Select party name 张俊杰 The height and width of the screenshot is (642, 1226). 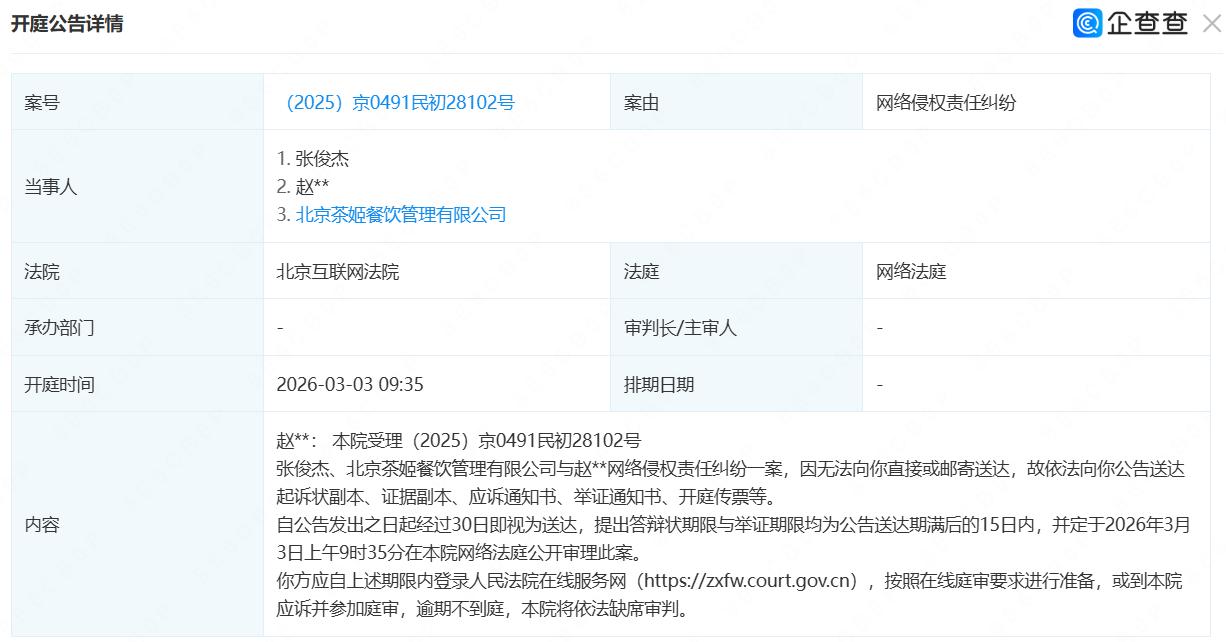pos(322,158)
